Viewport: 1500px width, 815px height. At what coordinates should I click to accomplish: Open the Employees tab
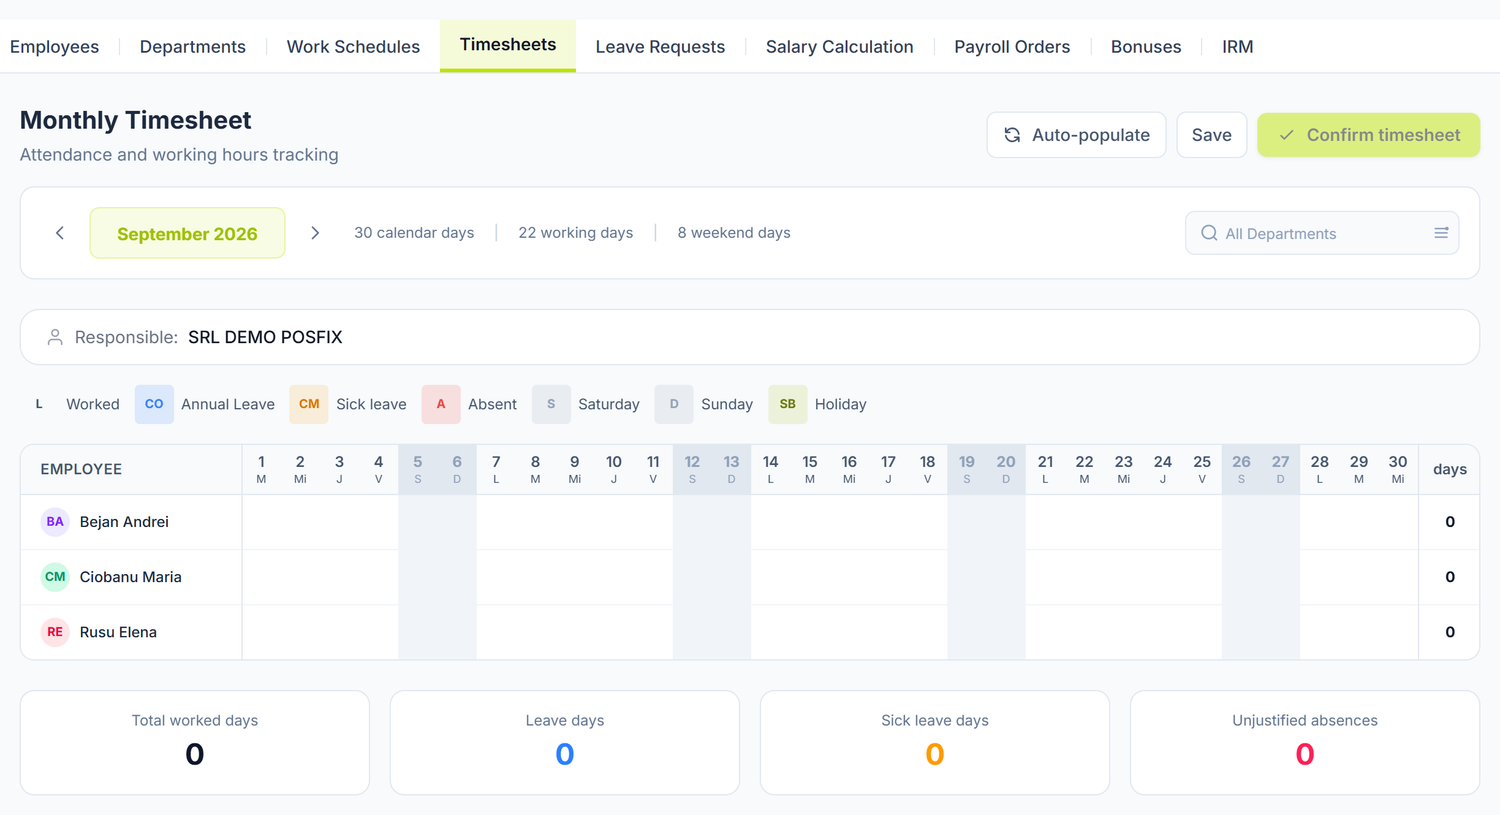click(54, 47)
